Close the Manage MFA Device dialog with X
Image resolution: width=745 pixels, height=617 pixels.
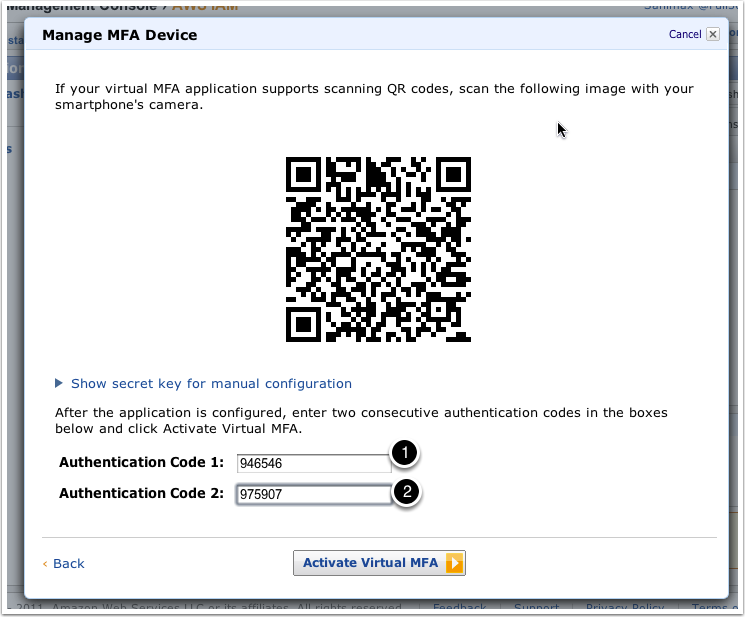click(713, 34)
